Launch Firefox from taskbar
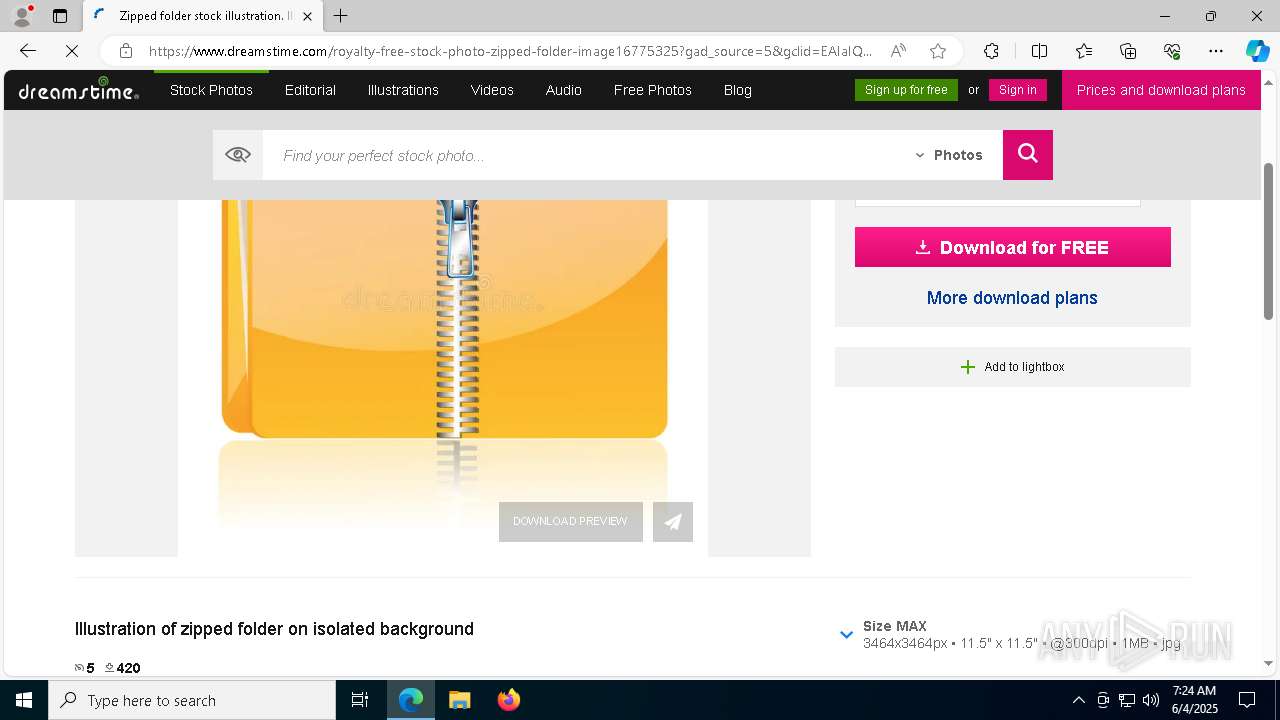 pyautogui.click(x=509, y=700)
